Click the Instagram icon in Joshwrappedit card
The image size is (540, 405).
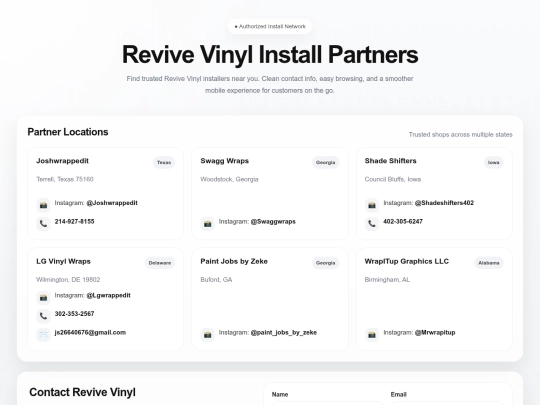tap(43, 205)
